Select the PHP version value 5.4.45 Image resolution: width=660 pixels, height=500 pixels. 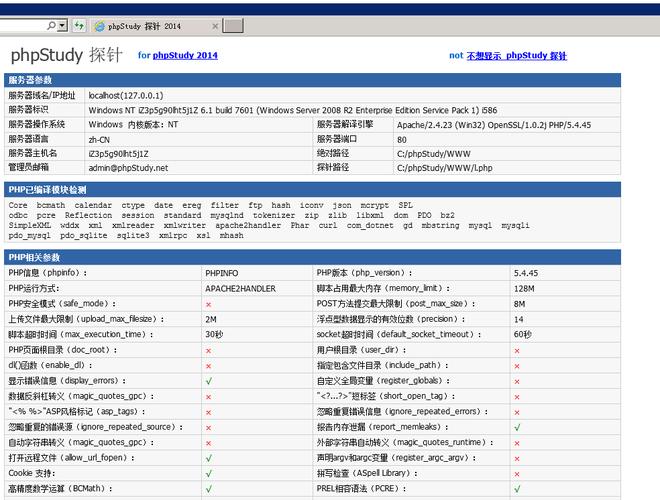click(526, 273)
